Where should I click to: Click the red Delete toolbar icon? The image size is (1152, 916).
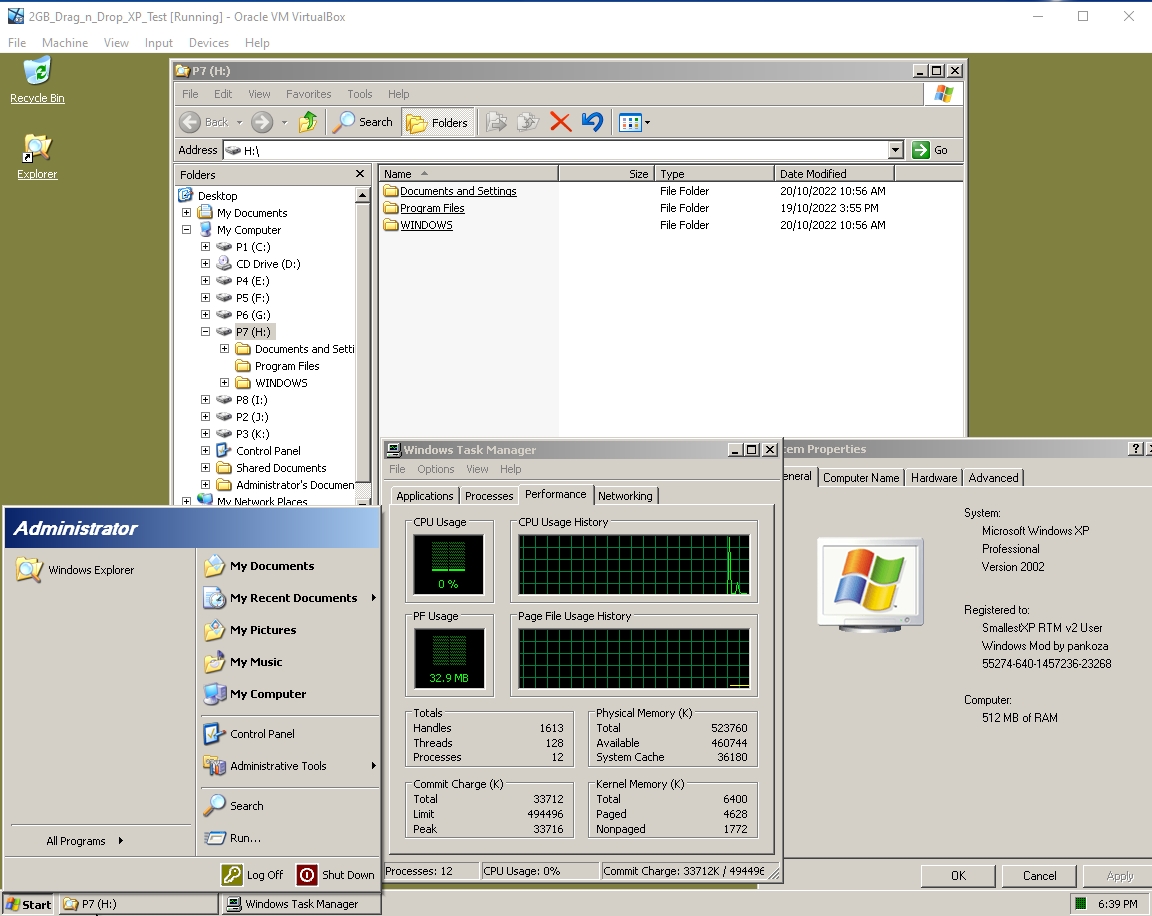[x=561, y=122]
